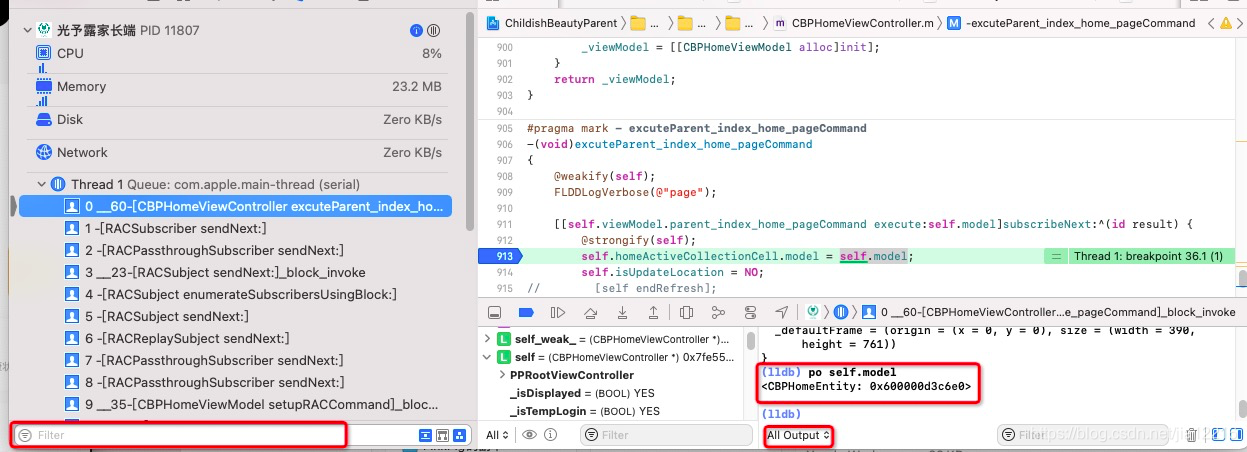Open Debug View Hierarchy
The height and width of the screenshot is (452, 1247).
[687, 312]
